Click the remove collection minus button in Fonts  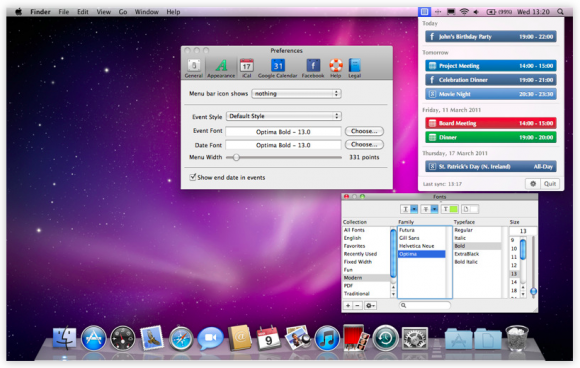pyautogui.click(x=357, y=305)
